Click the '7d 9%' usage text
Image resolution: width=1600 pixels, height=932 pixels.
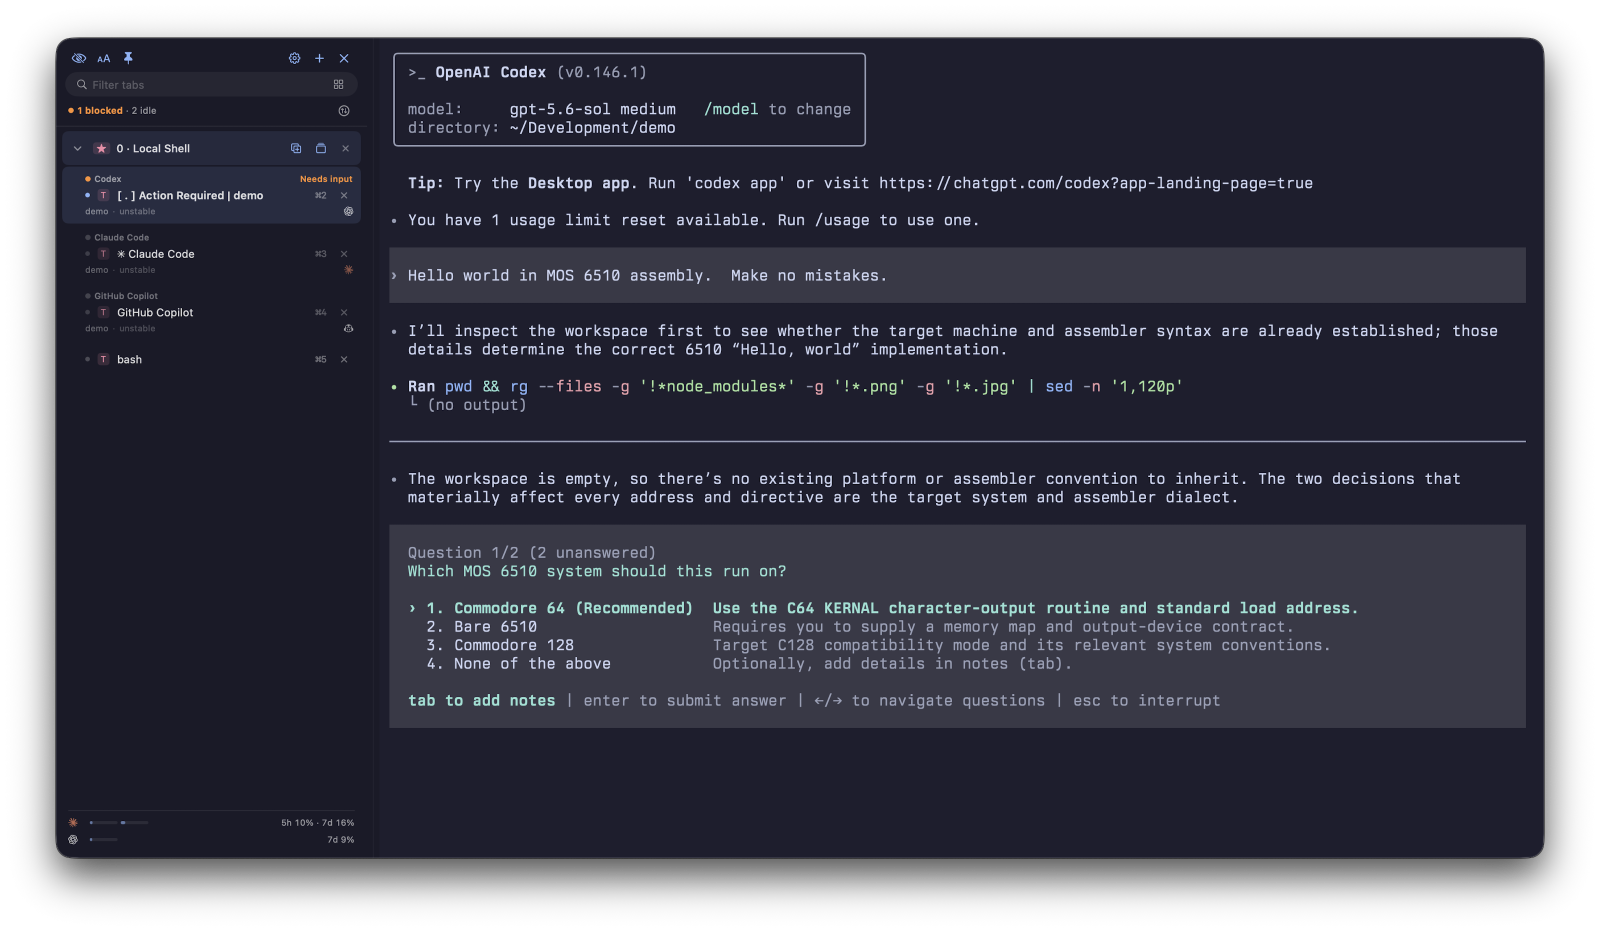(341, 840)
